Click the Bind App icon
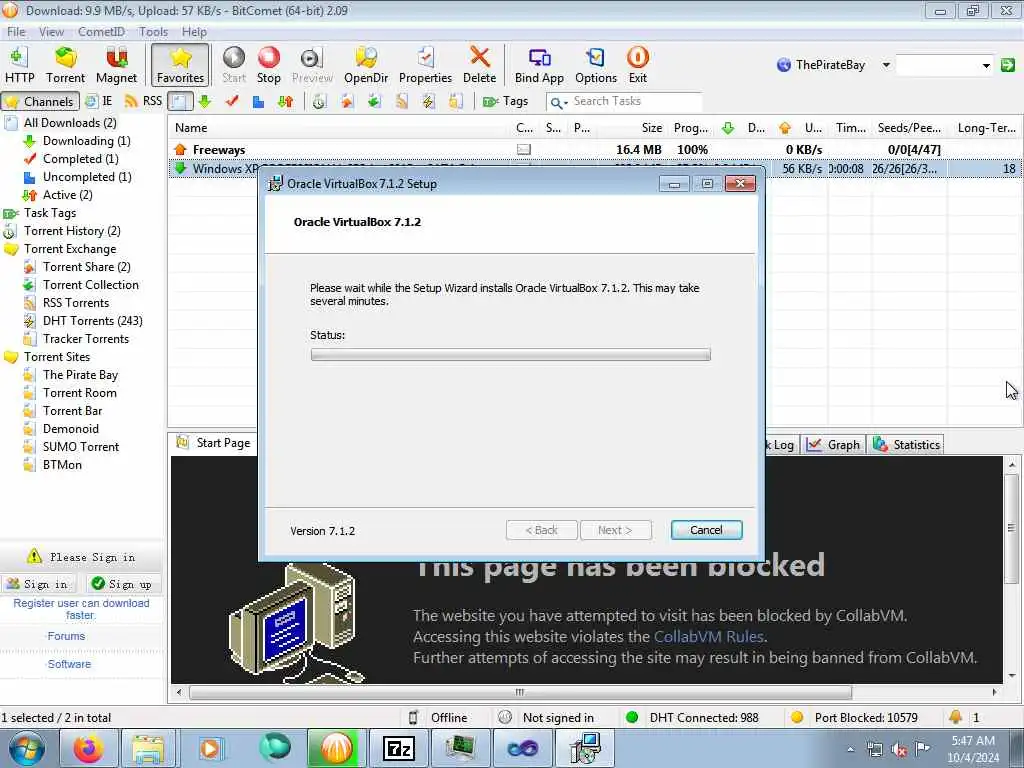The height and width of the screenshot is (768, 1024). click(539, 65)
